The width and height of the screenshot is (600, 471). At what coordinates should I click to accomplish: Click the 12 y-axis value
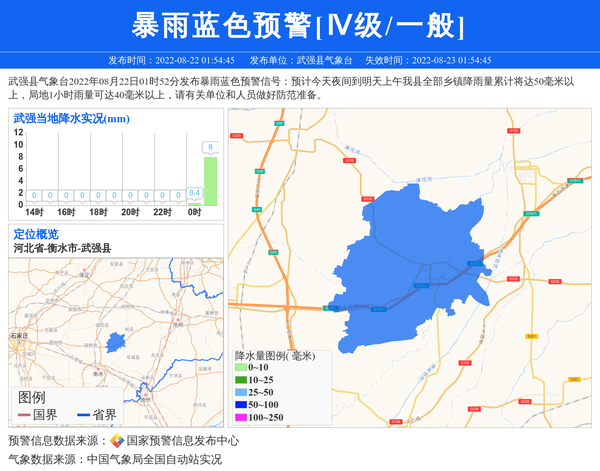(x=18, y=132)
